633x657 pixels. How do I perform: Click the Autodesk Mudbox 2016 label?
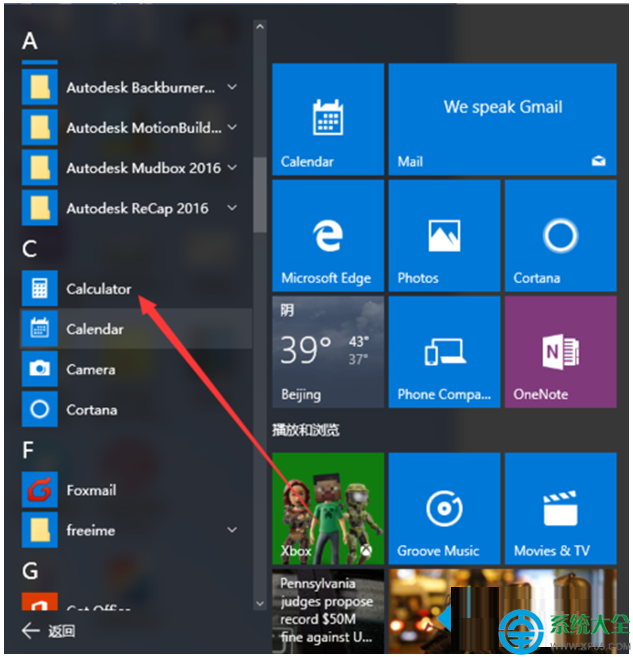click(143, 168)
